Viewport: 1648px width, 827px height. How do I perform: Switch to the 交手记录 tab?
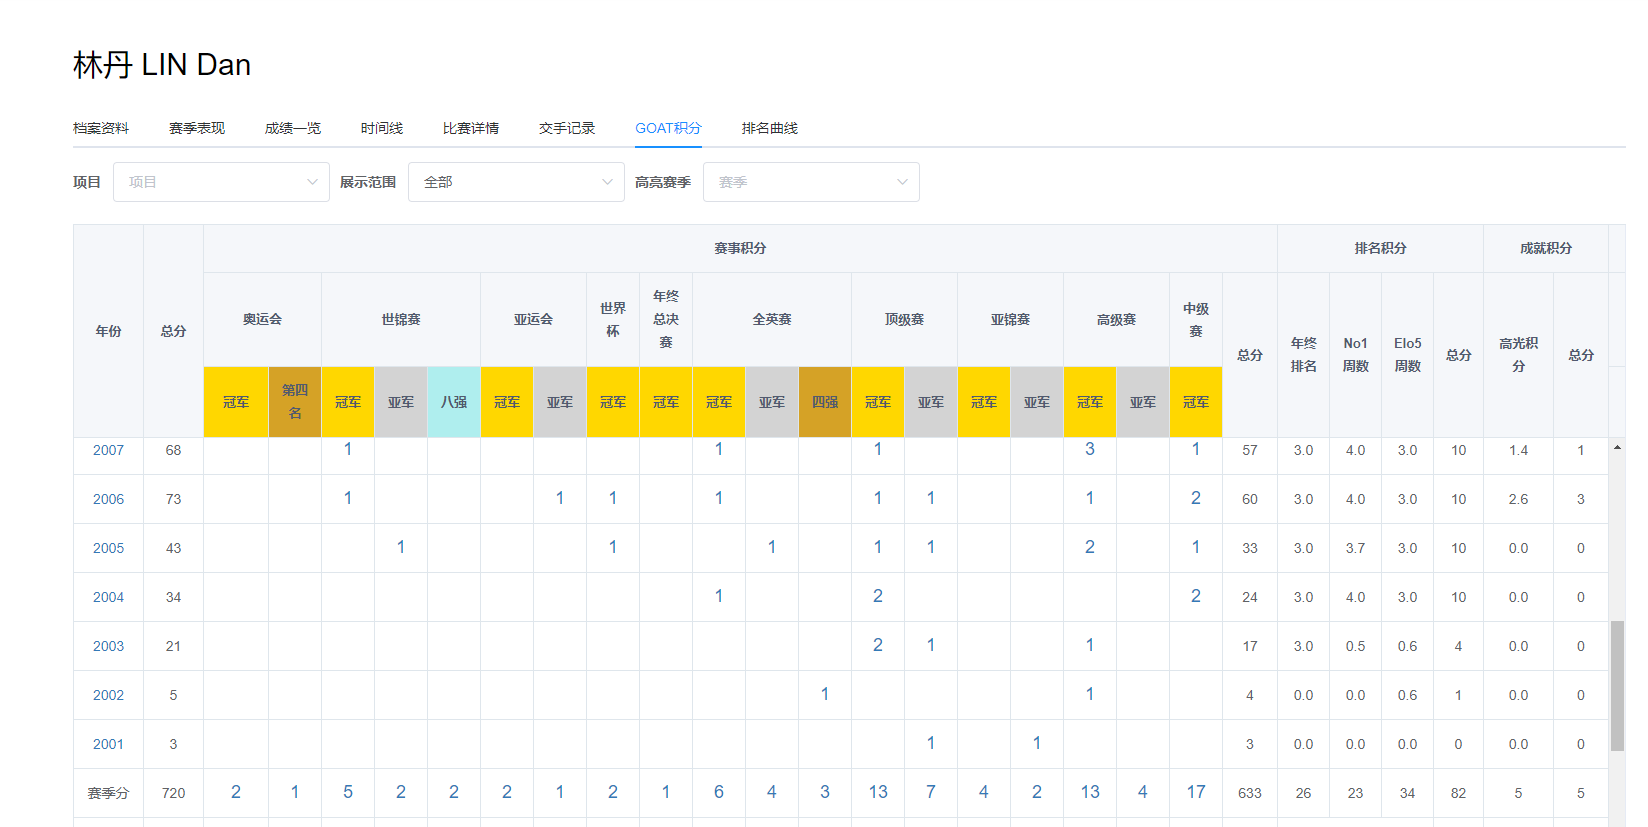(x=567, y=128)
